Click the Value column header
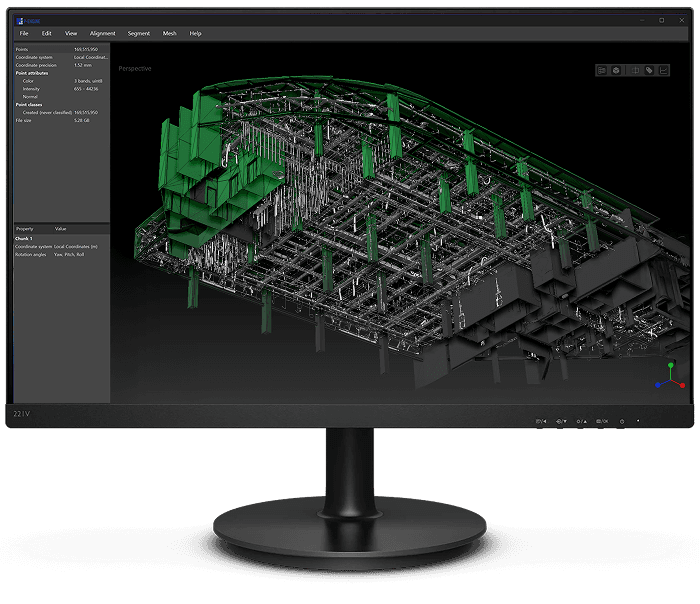The height and width of the screenshot is (604, 700). click(60, 229)
